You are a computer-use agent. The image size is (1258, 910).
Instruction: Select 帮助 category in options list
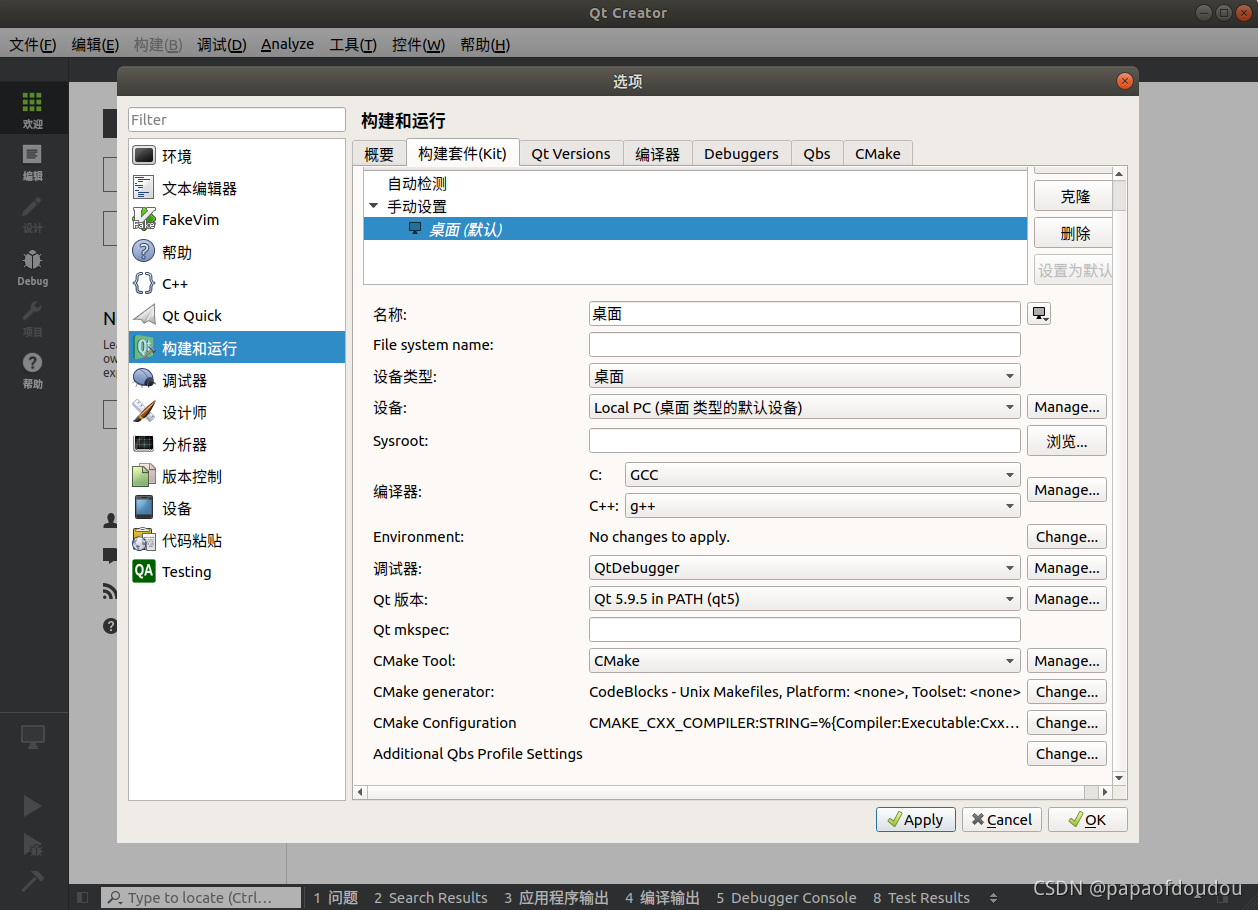[x=237, y=252]
